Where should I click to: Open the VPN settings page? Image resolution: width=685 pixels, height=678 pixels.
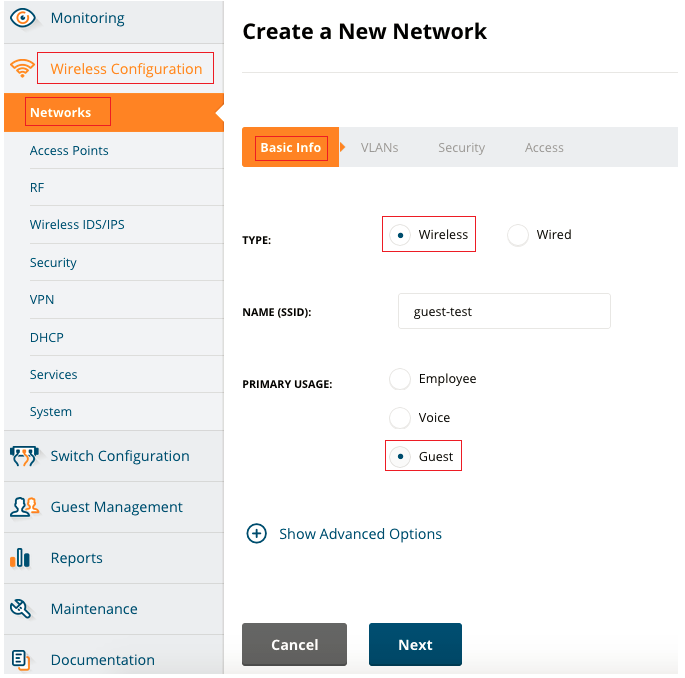(x=42, y=300)
